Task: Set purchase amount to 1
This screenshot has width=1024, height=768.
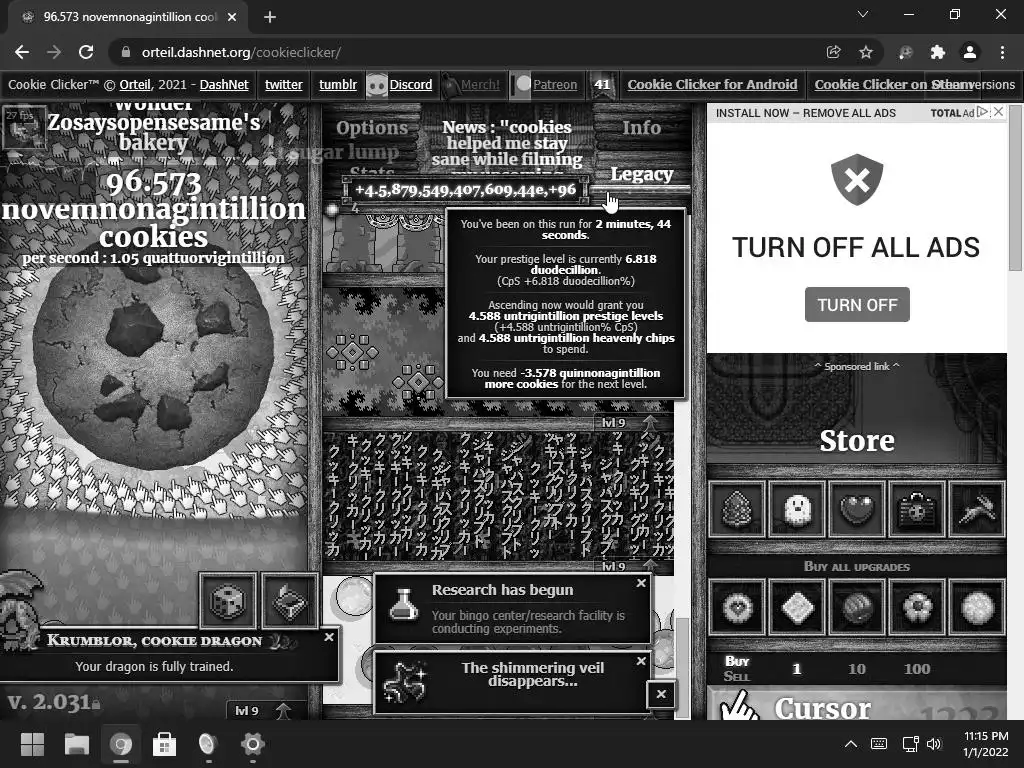Action: pos(796,669)
